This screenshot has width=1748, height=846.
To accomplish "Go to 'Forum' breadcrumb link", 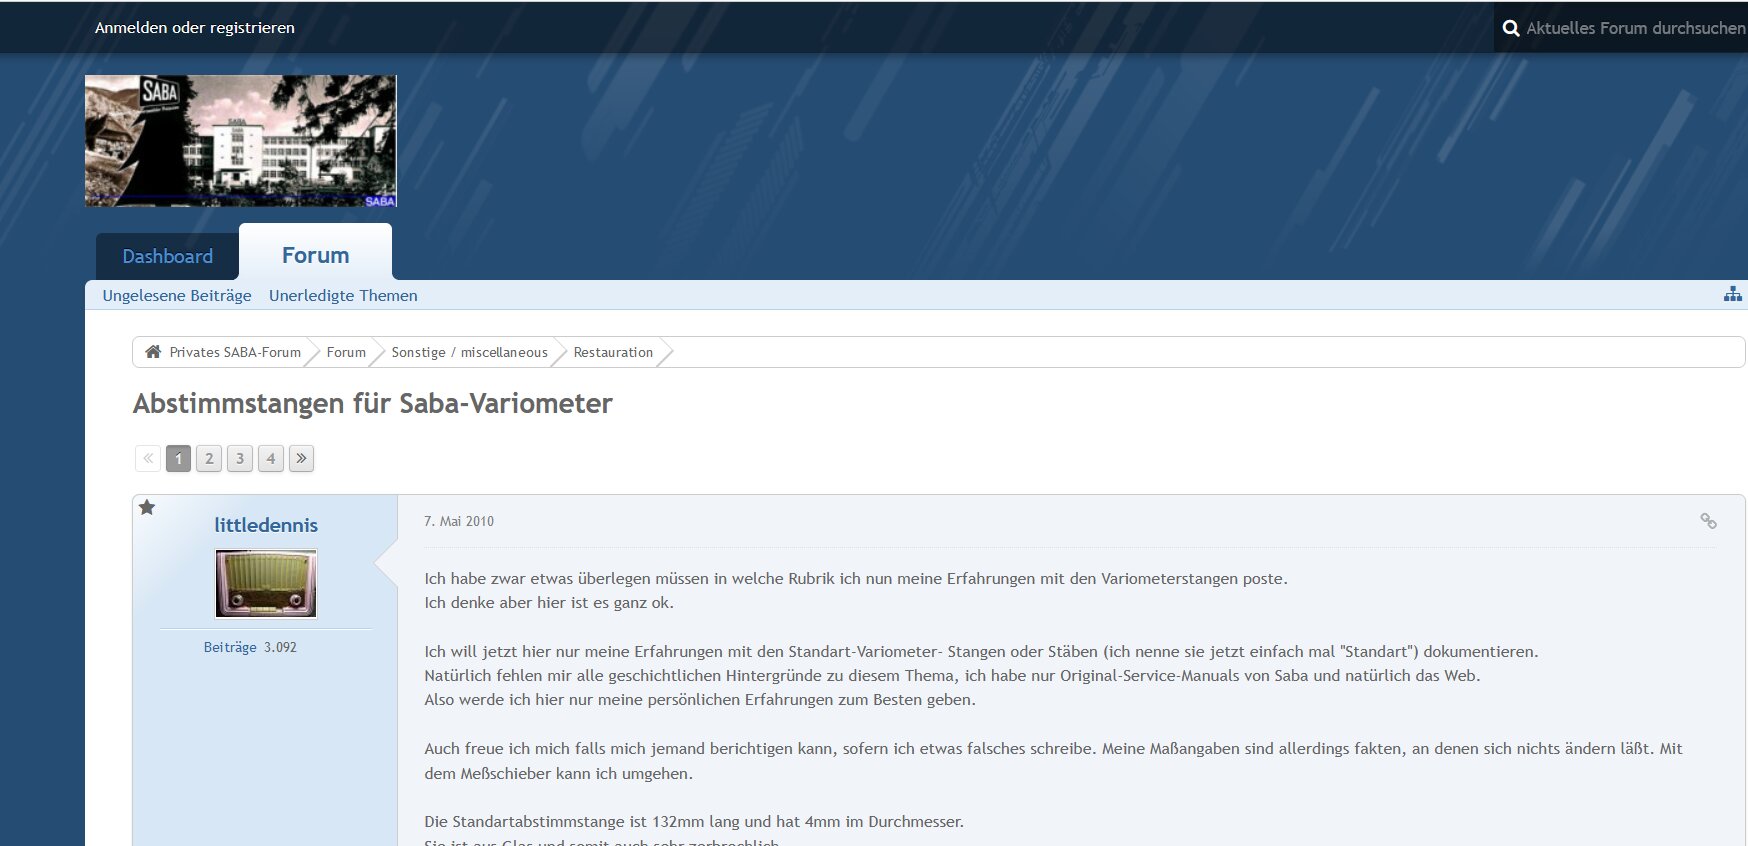I will pos(346,352).
